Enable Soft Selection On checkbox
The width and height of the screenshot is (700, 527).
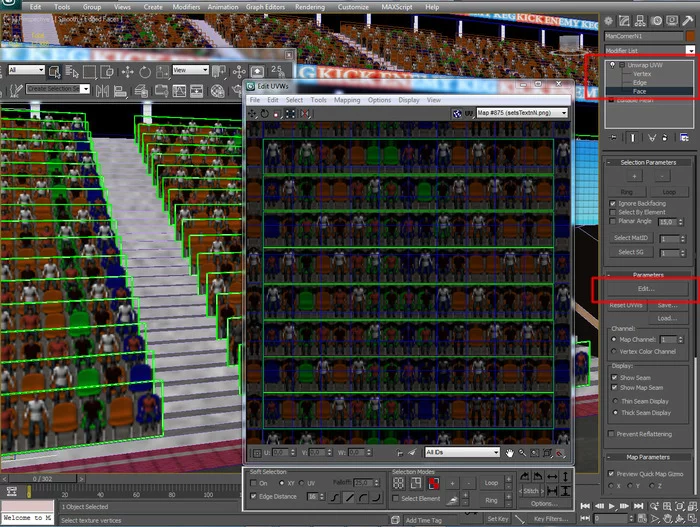(254, 483)
